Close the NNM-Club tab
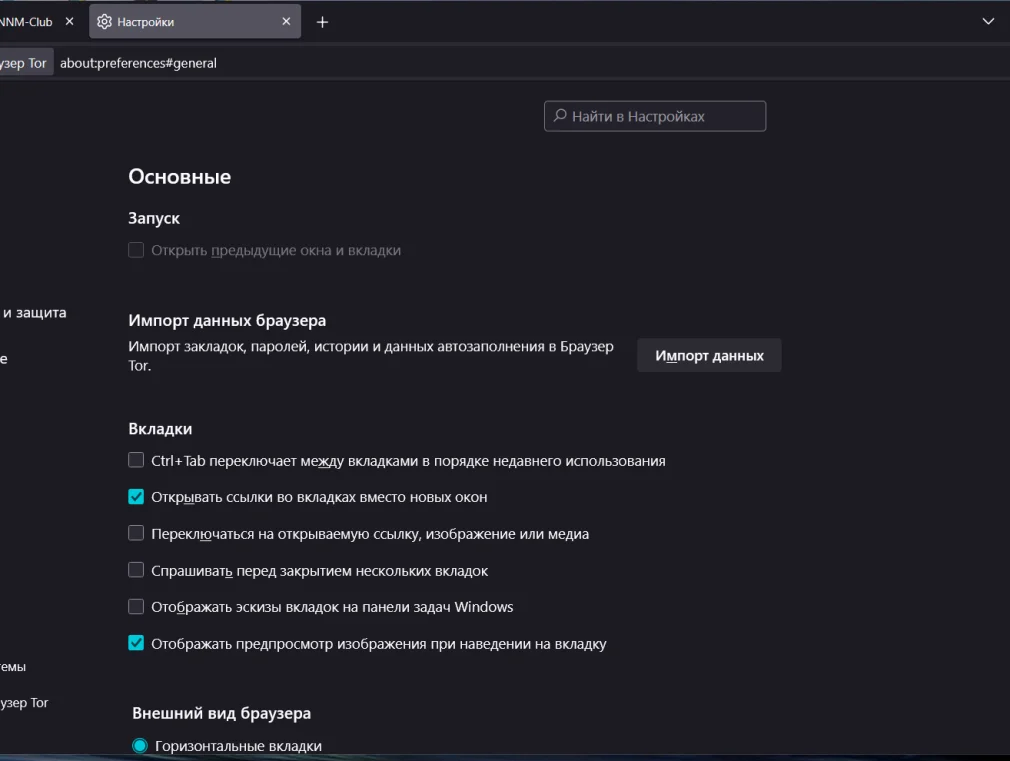1010x761 pixels. 69,21
